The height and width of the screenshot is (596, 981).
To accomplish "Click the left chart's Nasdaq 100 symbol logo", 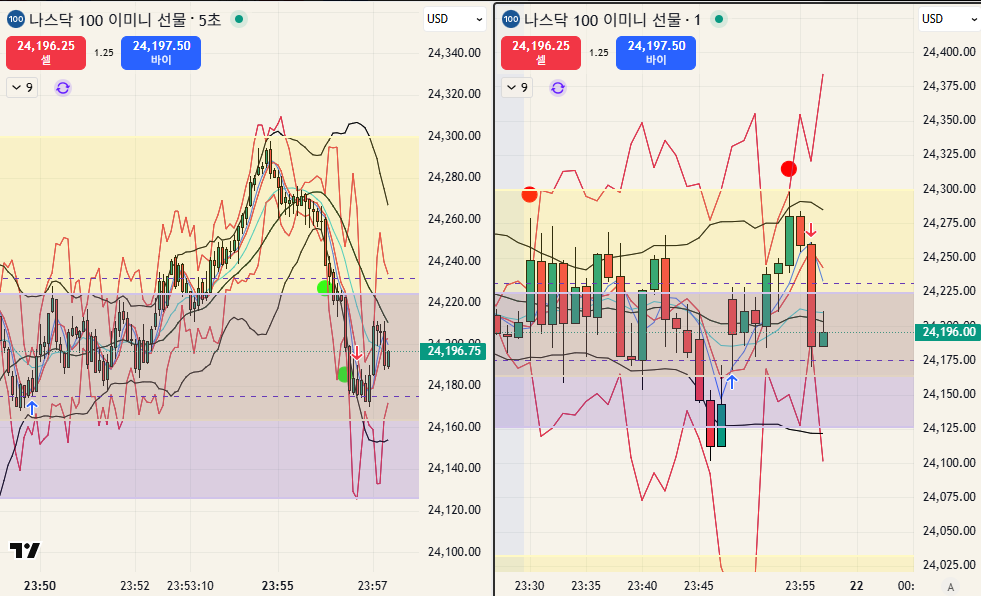I will click(x=16, y=19).
